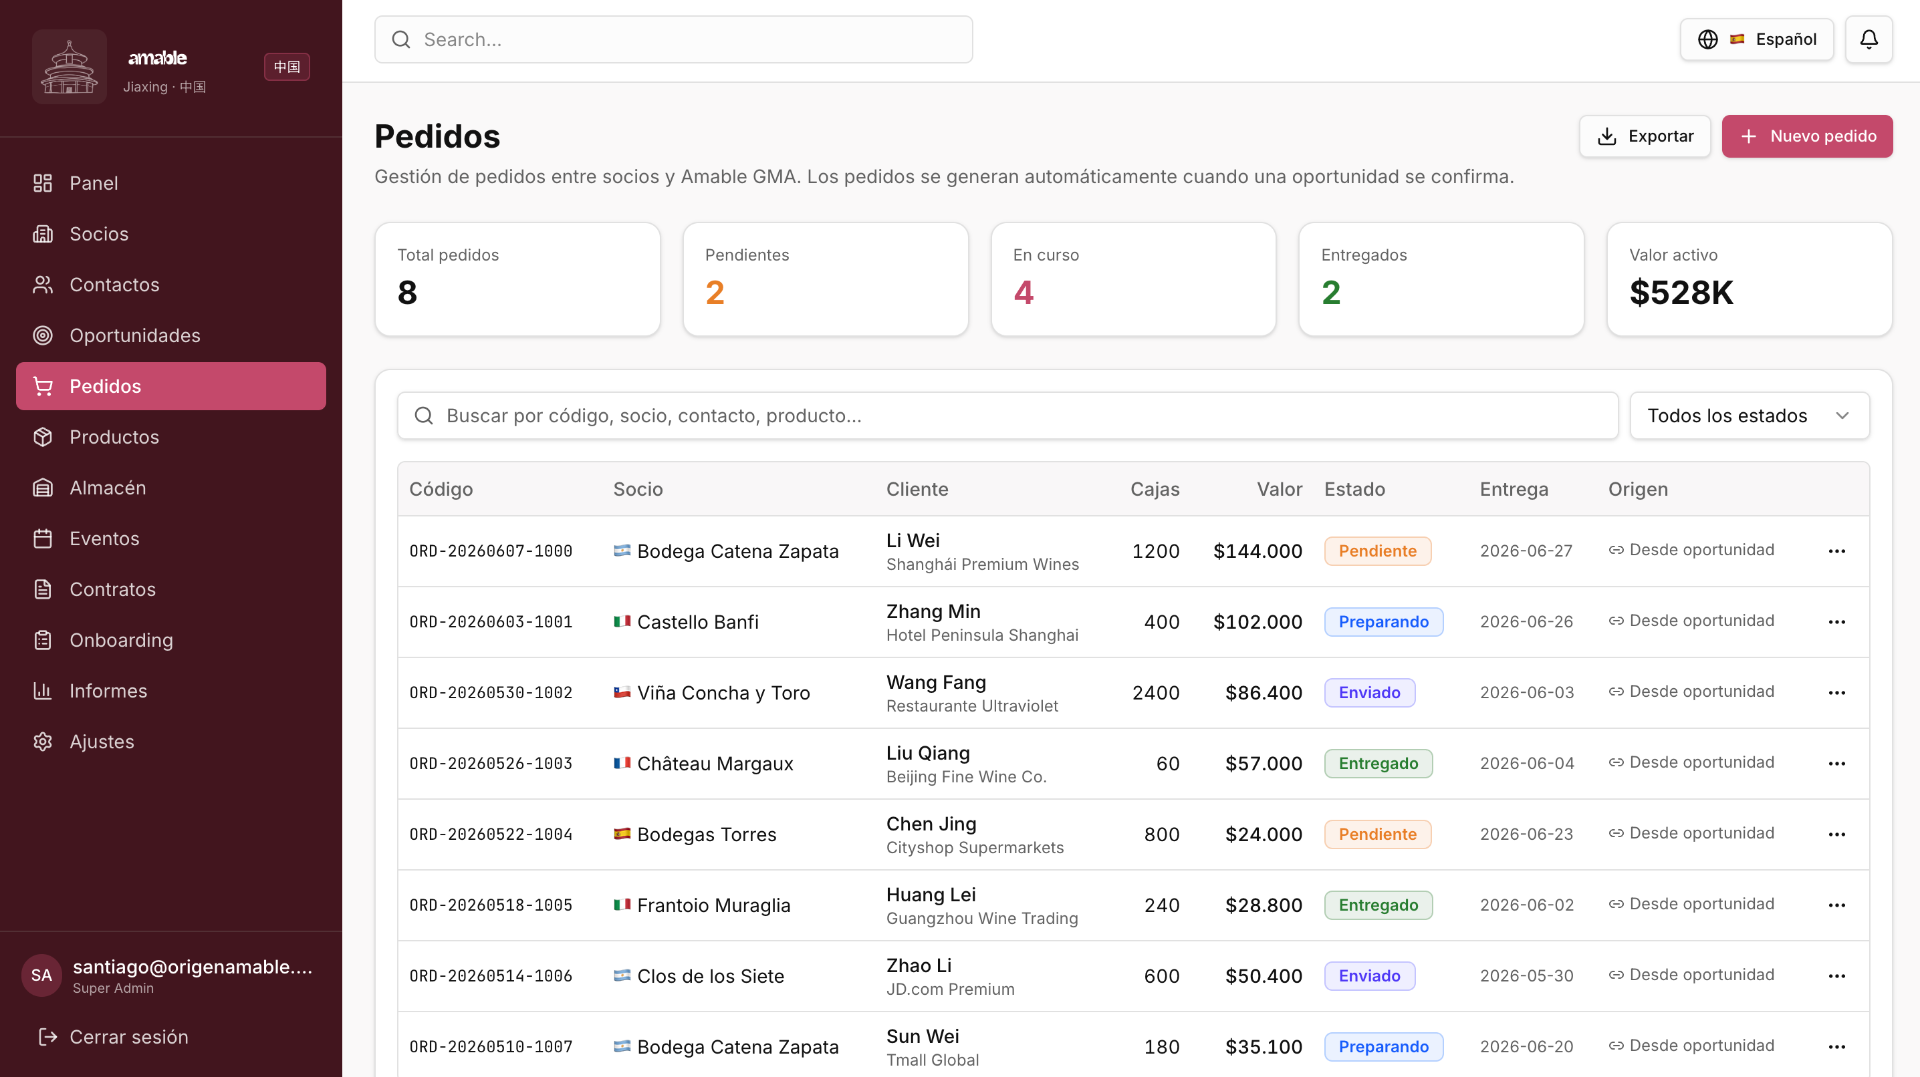Click Desde oportunidad link for Li Wei order
The image size is (1920, 1077).
tap(1691, 550)
